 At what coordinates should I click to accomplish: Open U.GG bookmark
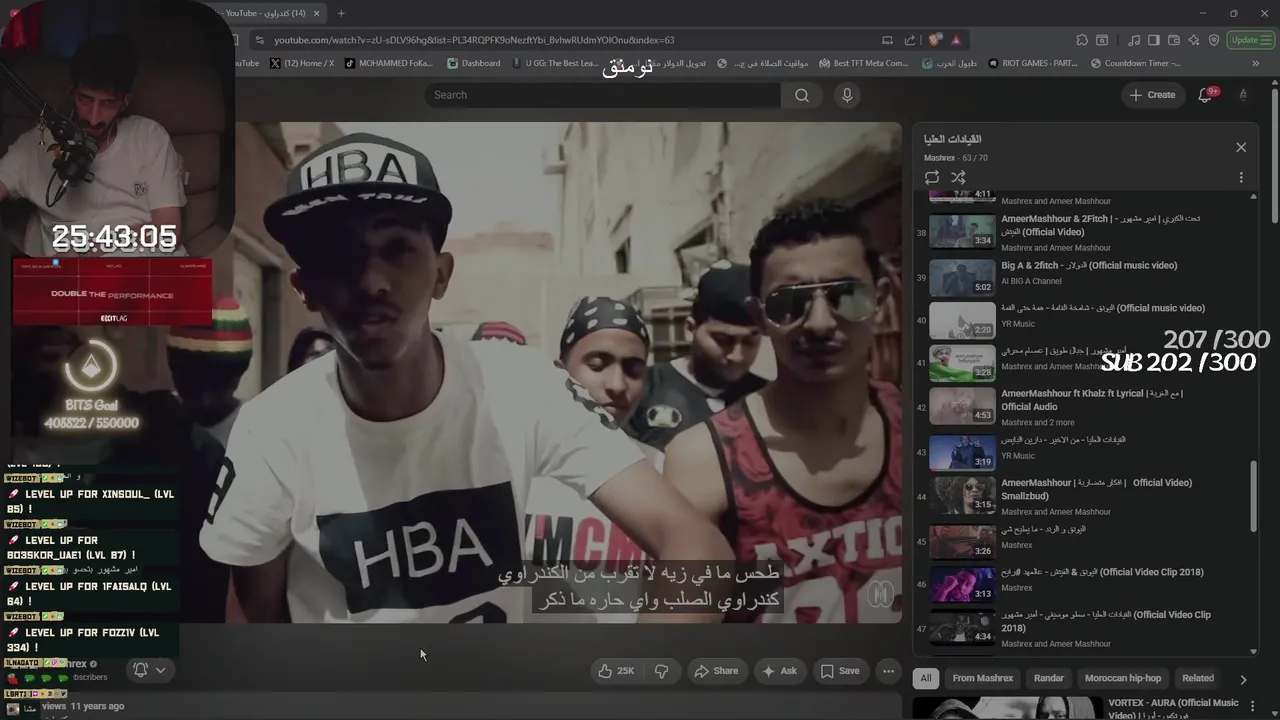click(x=555, y=63)
